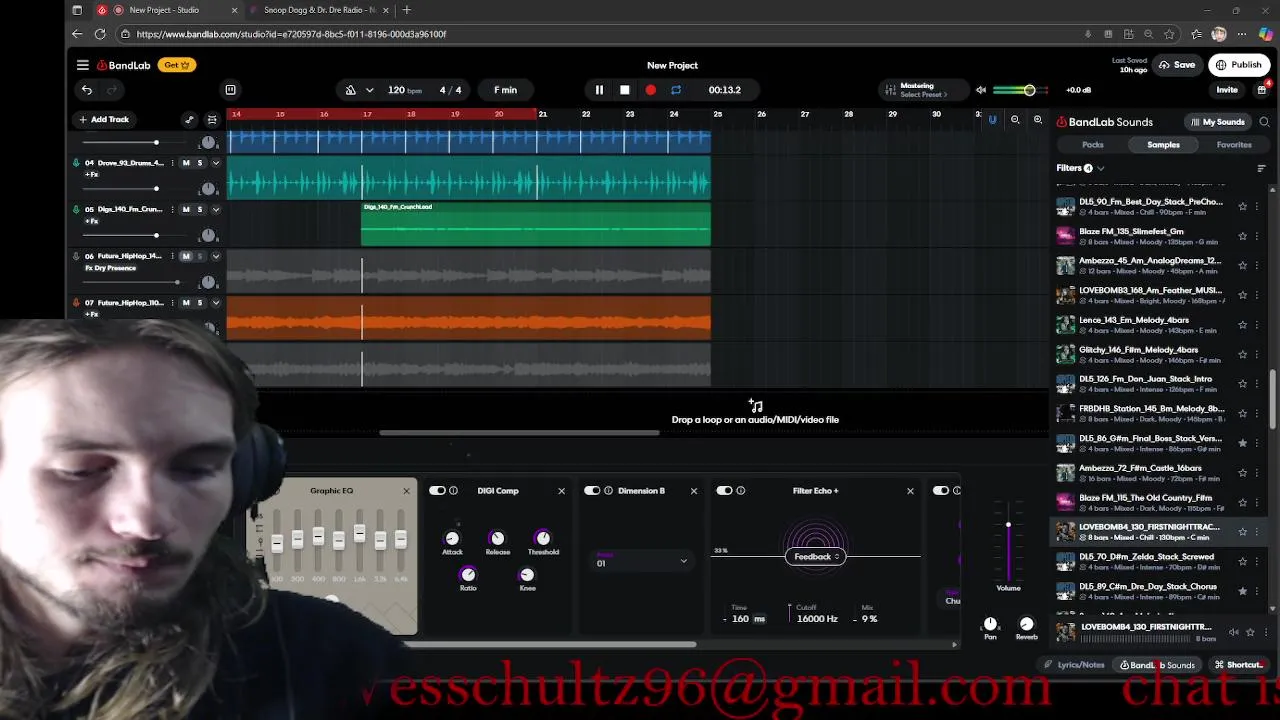Image resolution: width=1280 pixels, height=720 pixels.
Task: Expand track 06 Future_HipHop chevron
Action: coord(215,256)
